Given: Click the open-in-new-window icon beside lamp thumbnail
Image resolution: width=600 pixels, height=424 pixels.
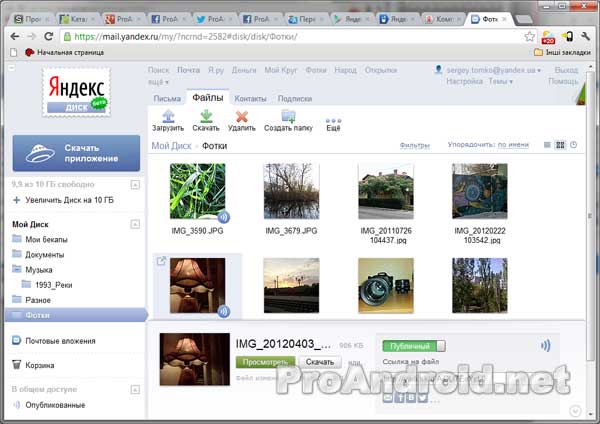Looking at the screenshot, I should (x=161, y=261).
